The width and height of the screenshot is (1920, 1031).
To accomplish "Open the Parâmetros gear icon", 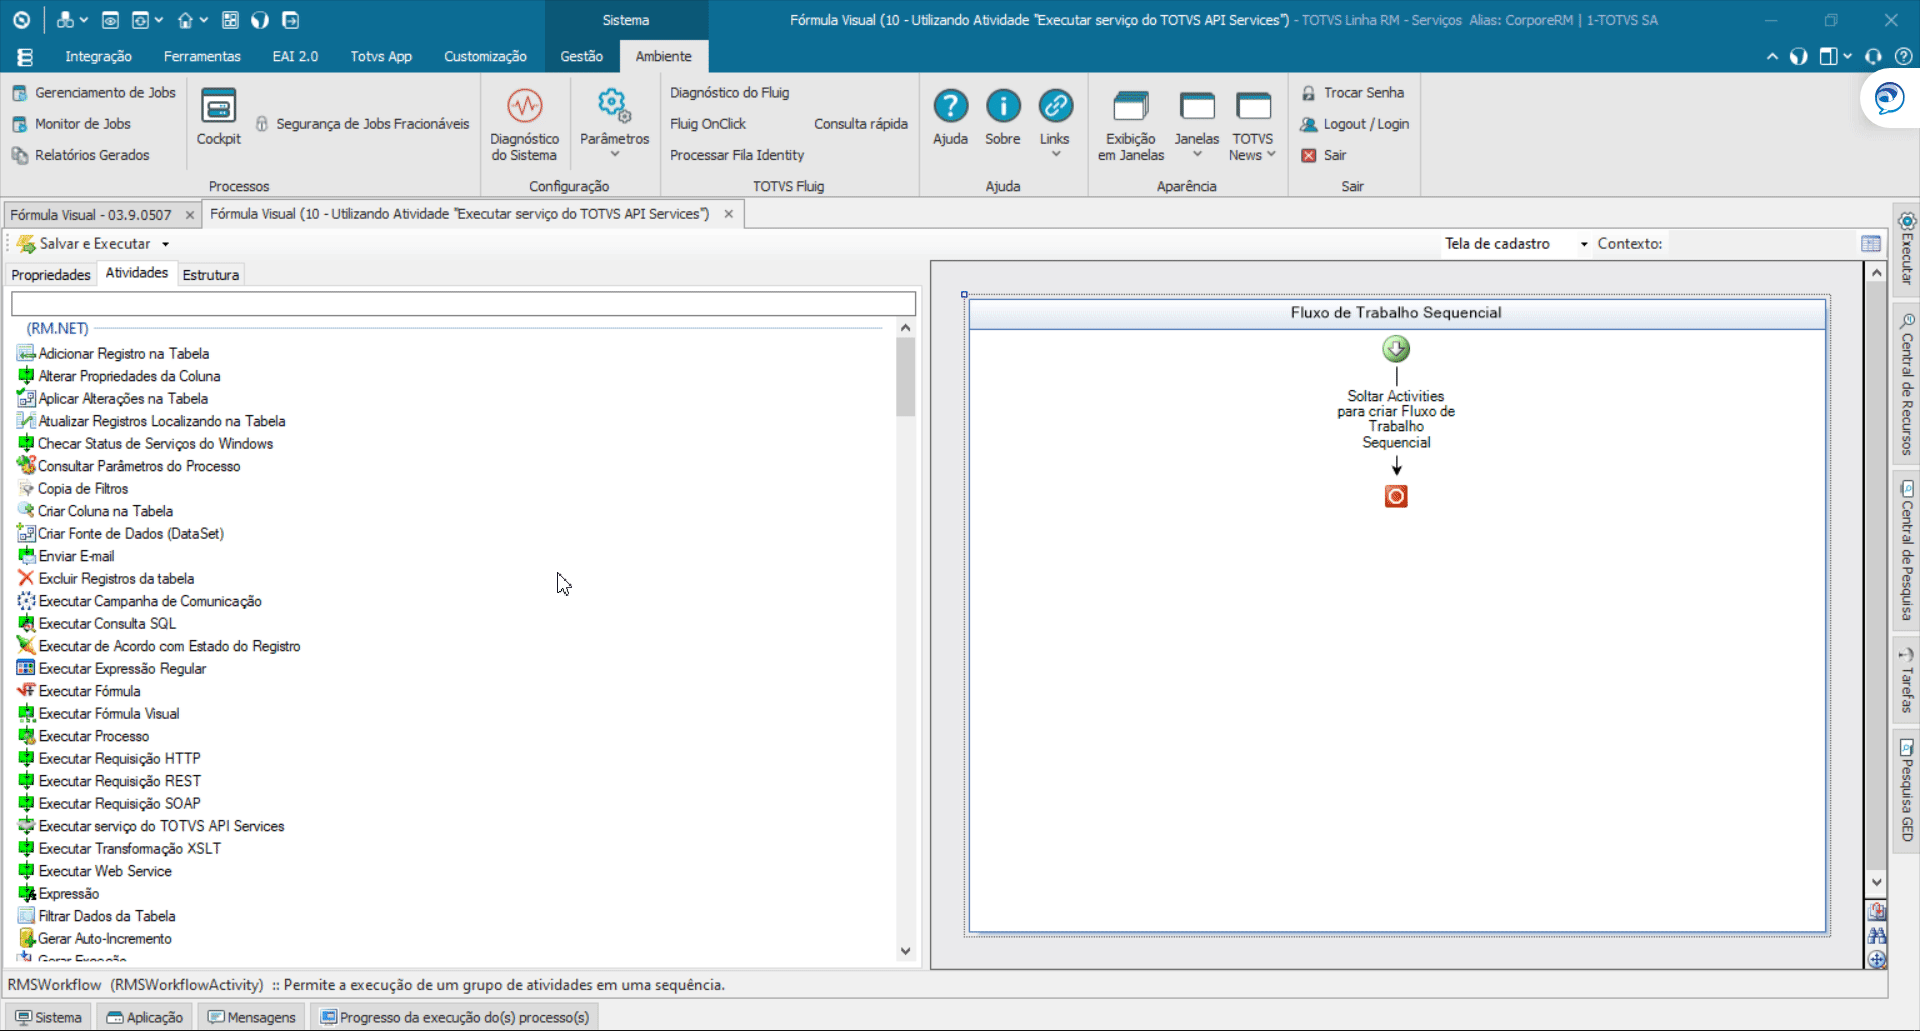I will (x=614, y=106).
